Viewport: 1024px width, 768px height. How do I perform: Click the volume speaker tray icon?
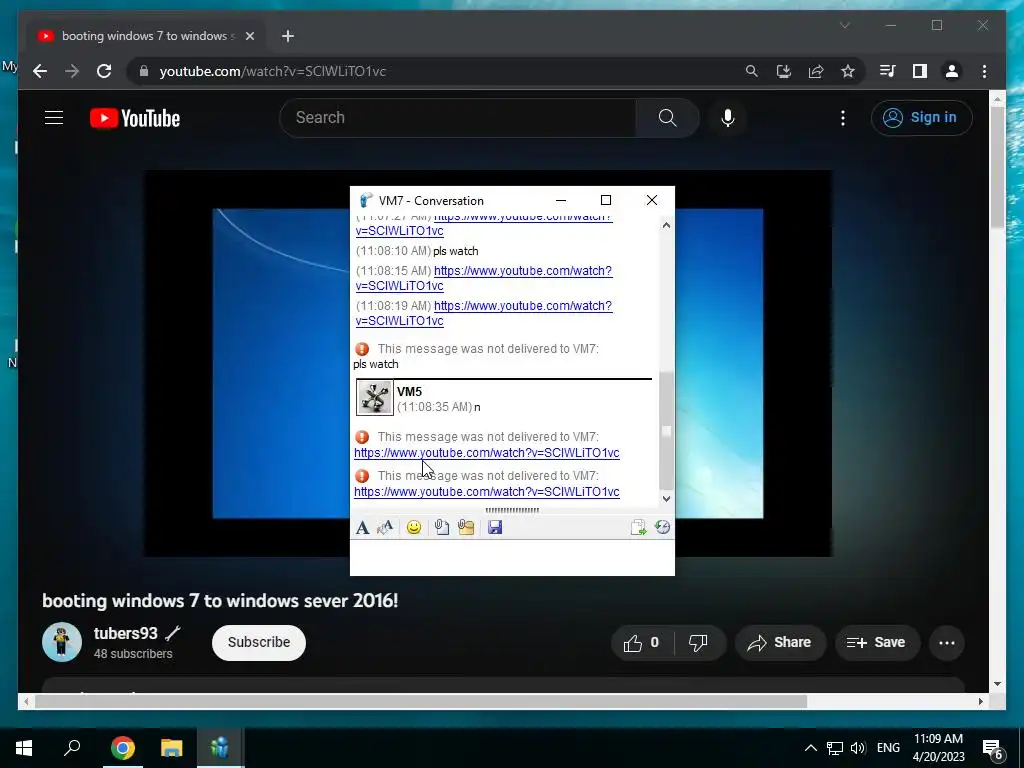tap(857, 748)
